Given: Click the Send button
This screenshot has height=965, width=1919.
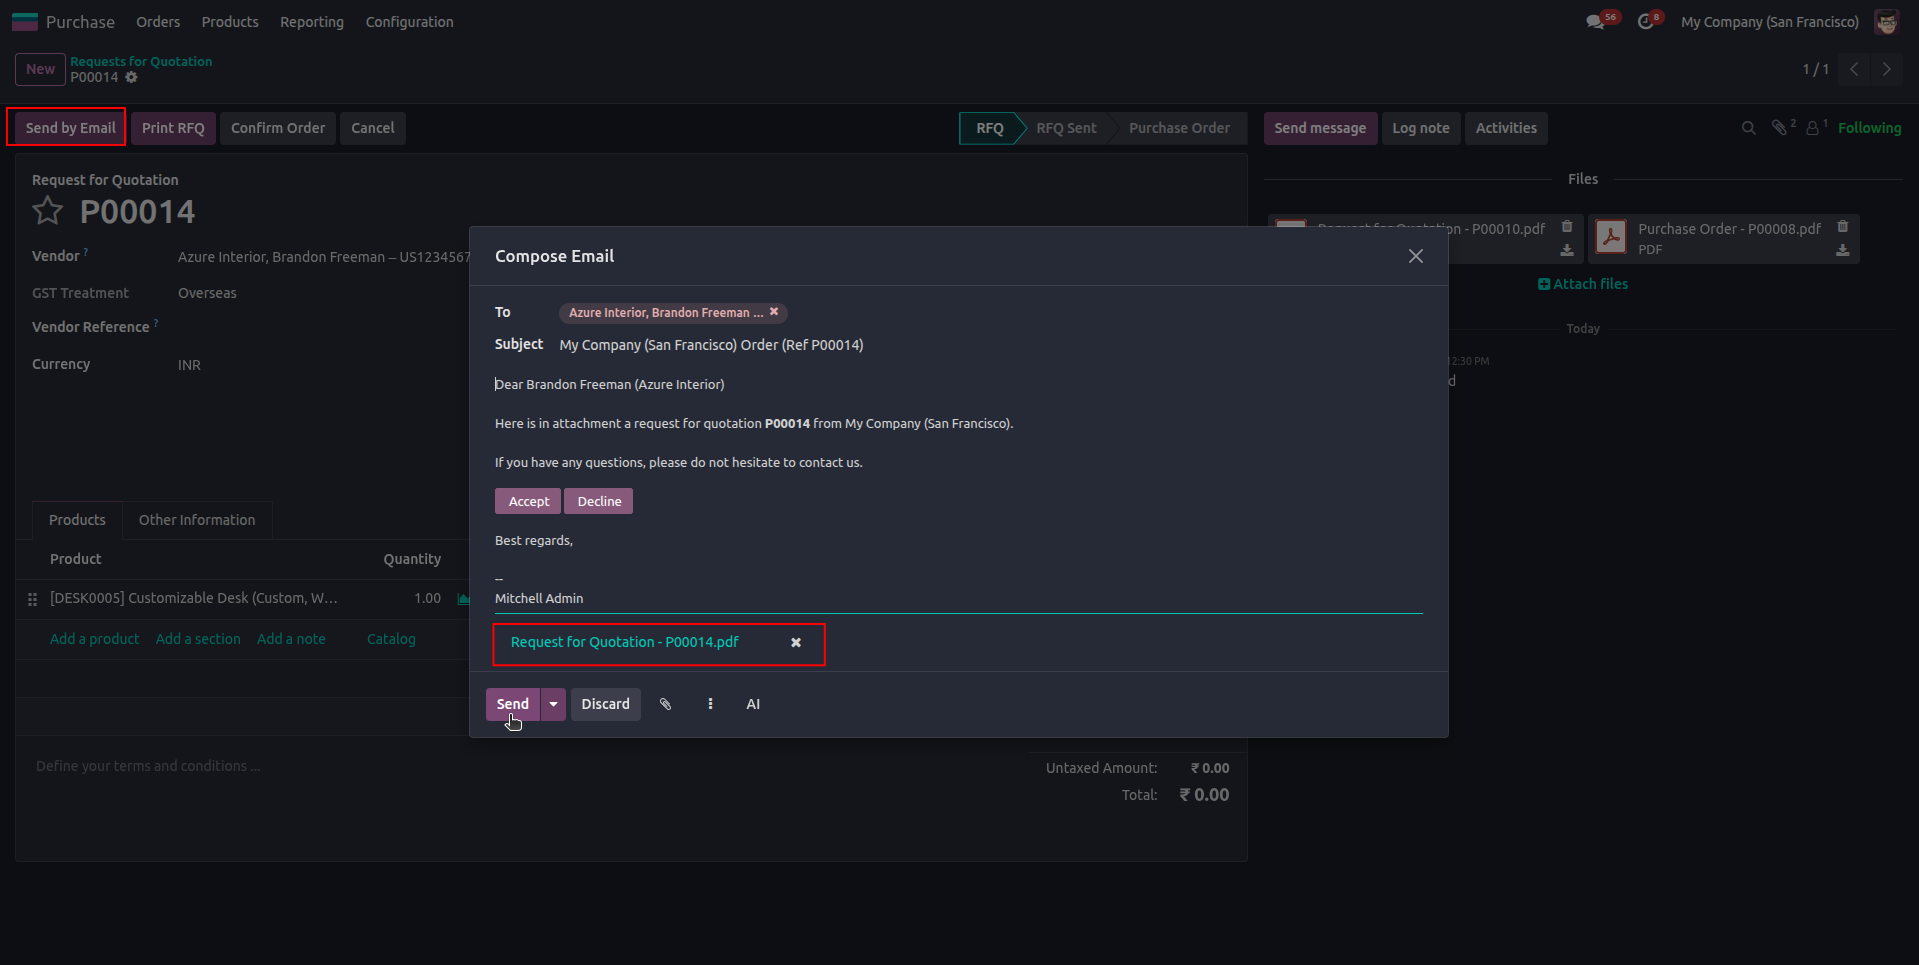Looking at the screenshot, I should coord(512,704).
